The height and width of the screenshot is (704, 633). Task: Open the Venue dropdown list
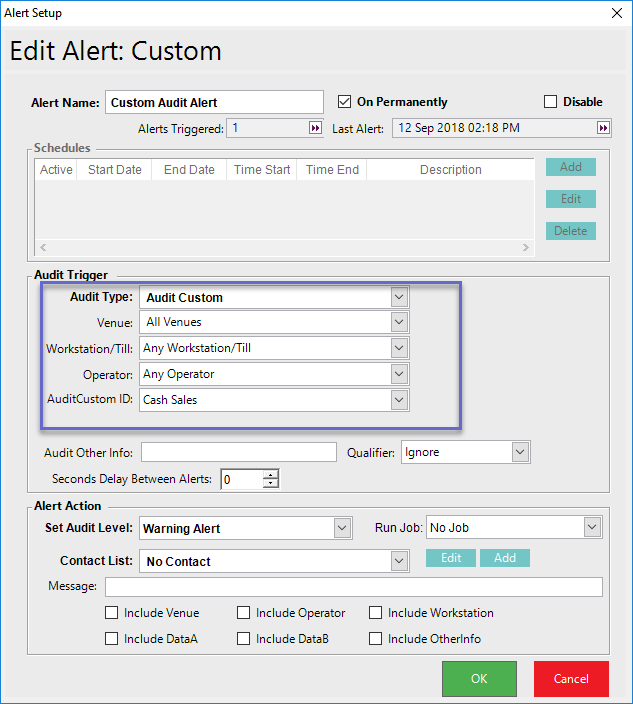pyautogui.click(x=399, y=322)
